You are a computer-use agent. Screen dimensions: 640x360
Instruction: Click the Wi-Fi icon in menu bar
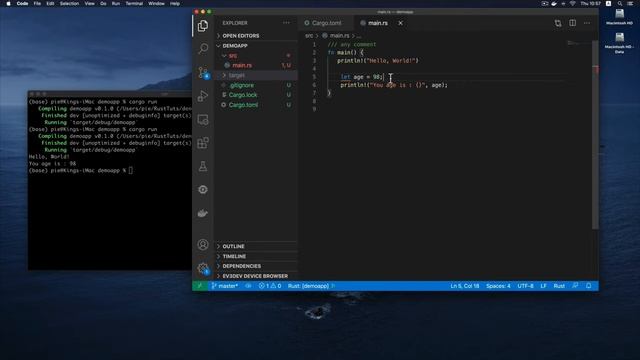(573, 3)
